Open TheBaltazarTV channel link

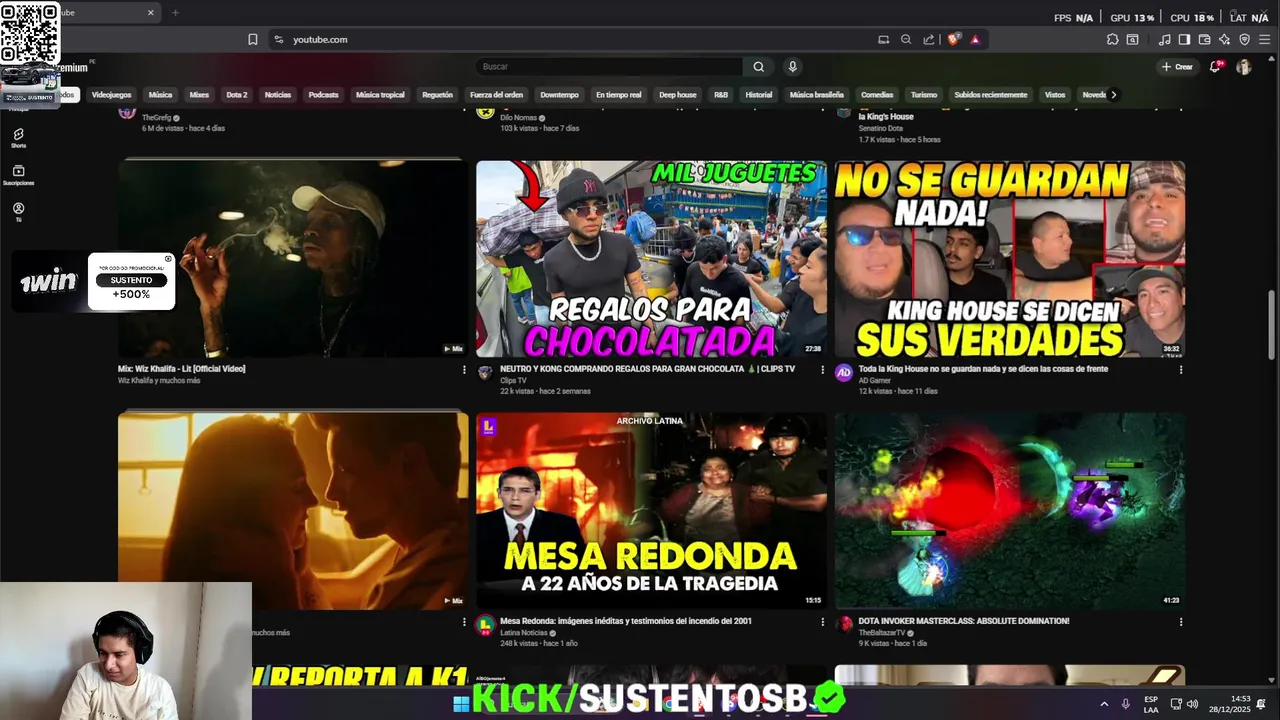[881, 633]
